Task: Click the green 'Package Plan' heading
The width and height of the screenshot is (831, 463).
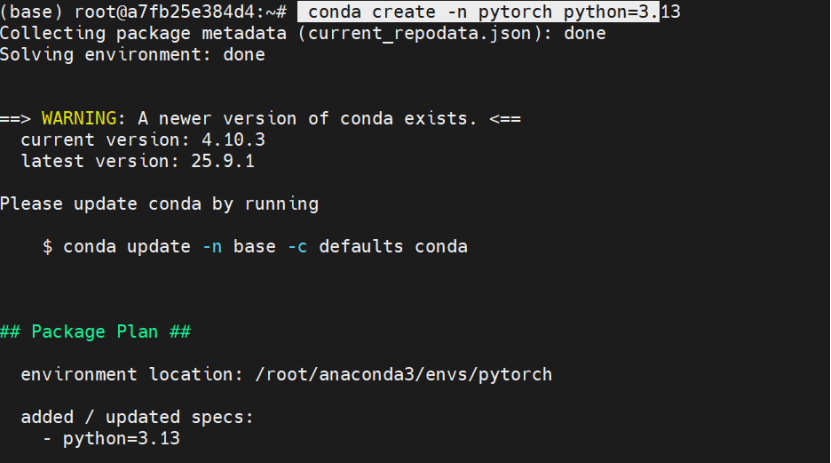Action: point(95,331)
